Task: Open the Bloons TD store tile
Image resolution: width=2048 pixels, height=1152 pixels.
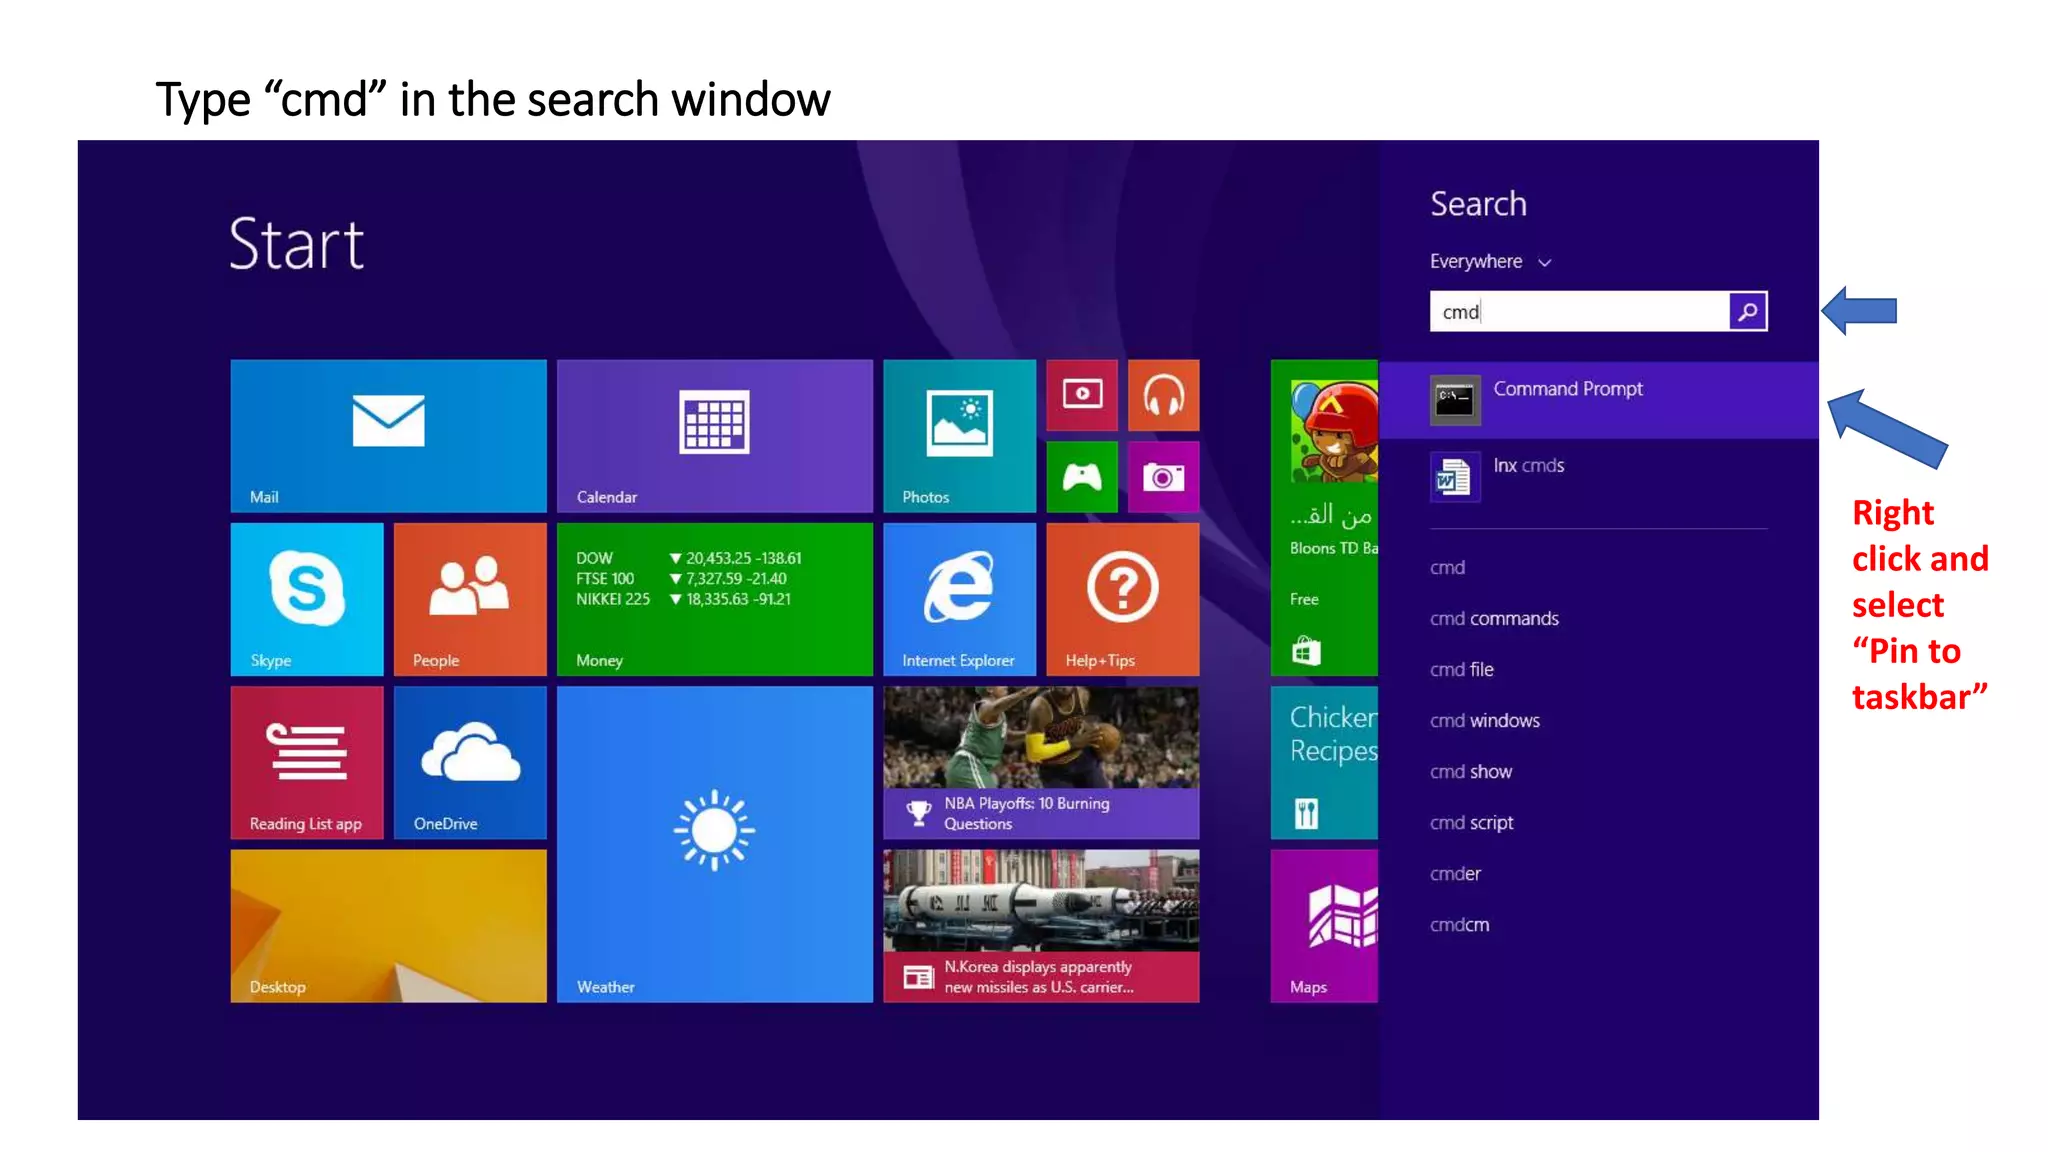Action: (1324, 517)
